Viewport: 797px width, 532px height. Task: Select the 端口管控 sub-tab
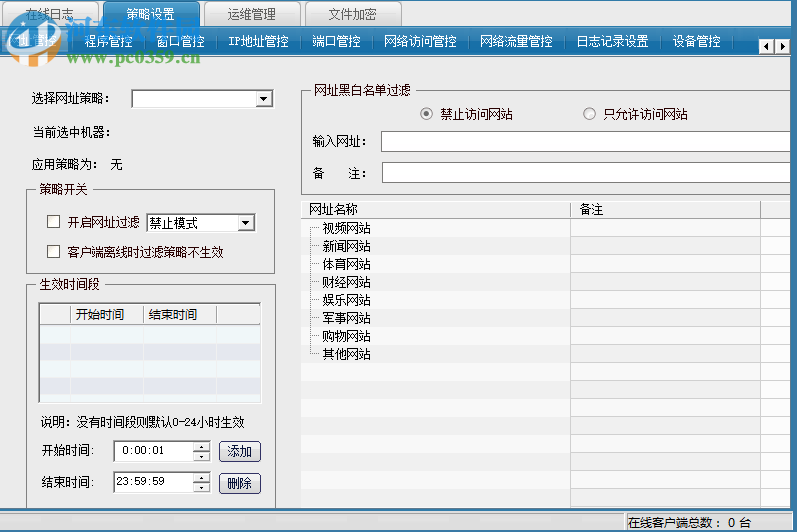click(336, 41)
